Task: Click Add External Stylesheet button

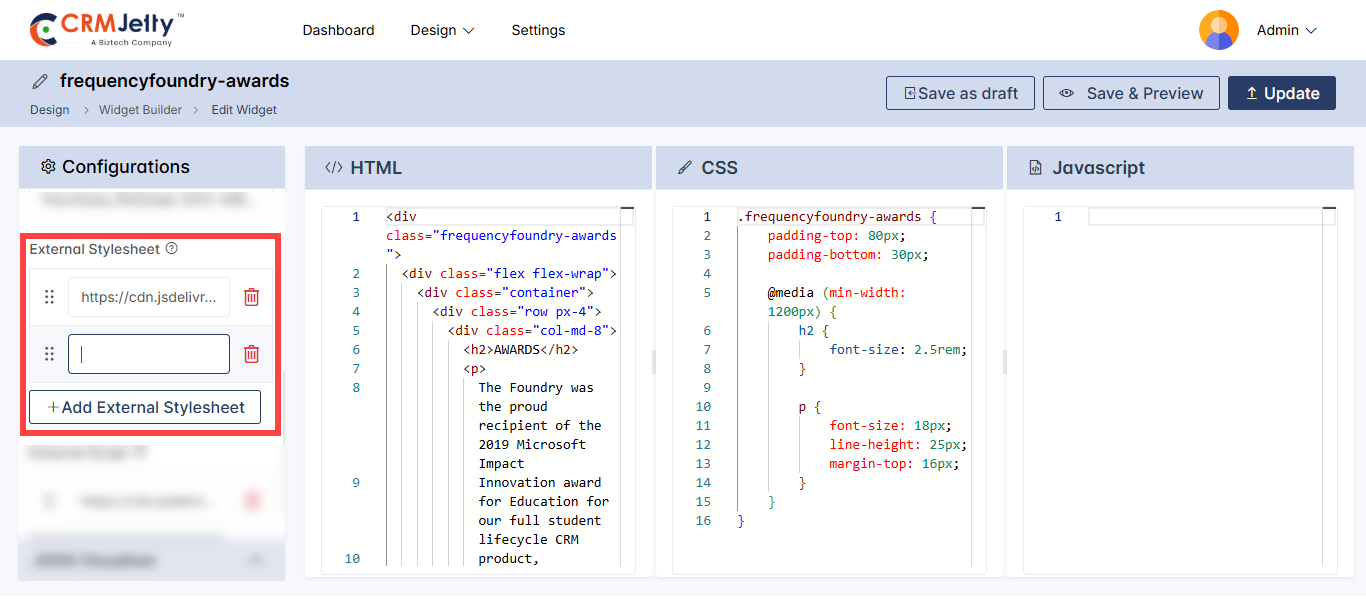Action: pyautogui.click(x=145, y=407)
